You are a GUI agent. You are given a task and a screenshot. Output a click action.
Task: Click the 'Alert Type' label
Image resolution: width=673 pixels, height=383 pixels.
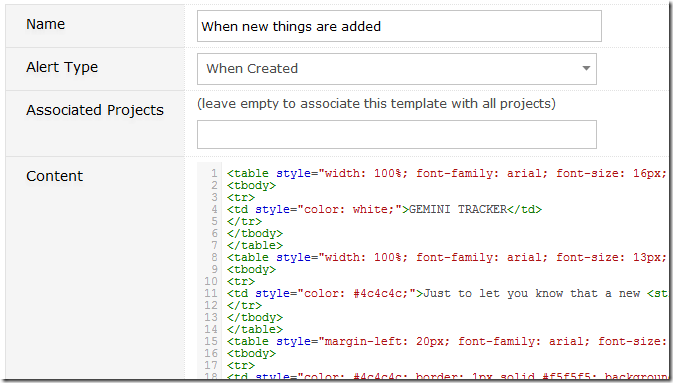pos(62,67)
